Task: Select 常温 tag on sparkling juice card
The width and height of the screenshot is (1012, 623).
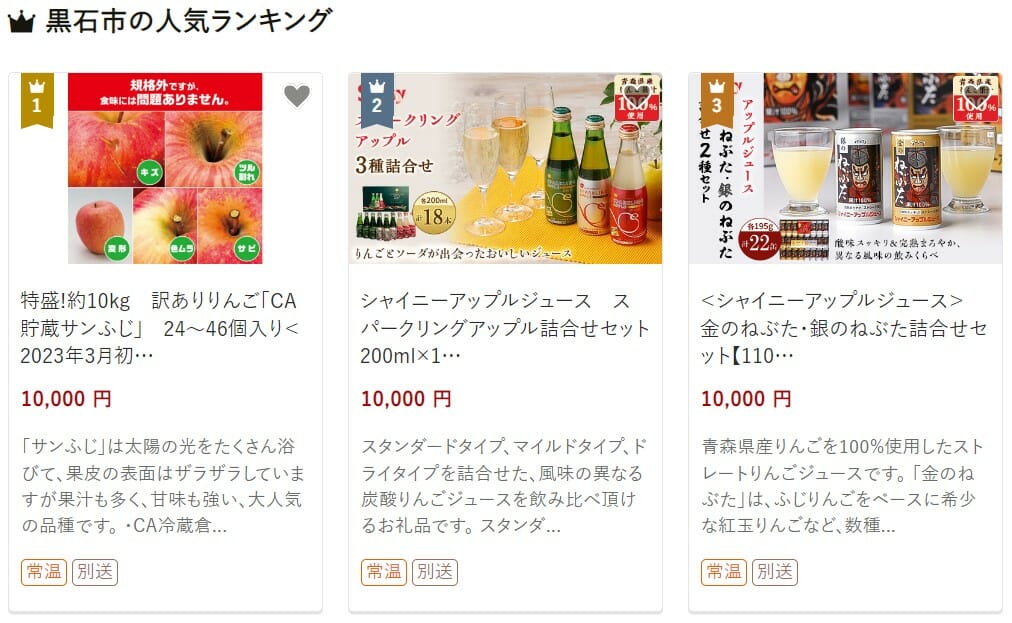Action: click(x=384, y=572)
